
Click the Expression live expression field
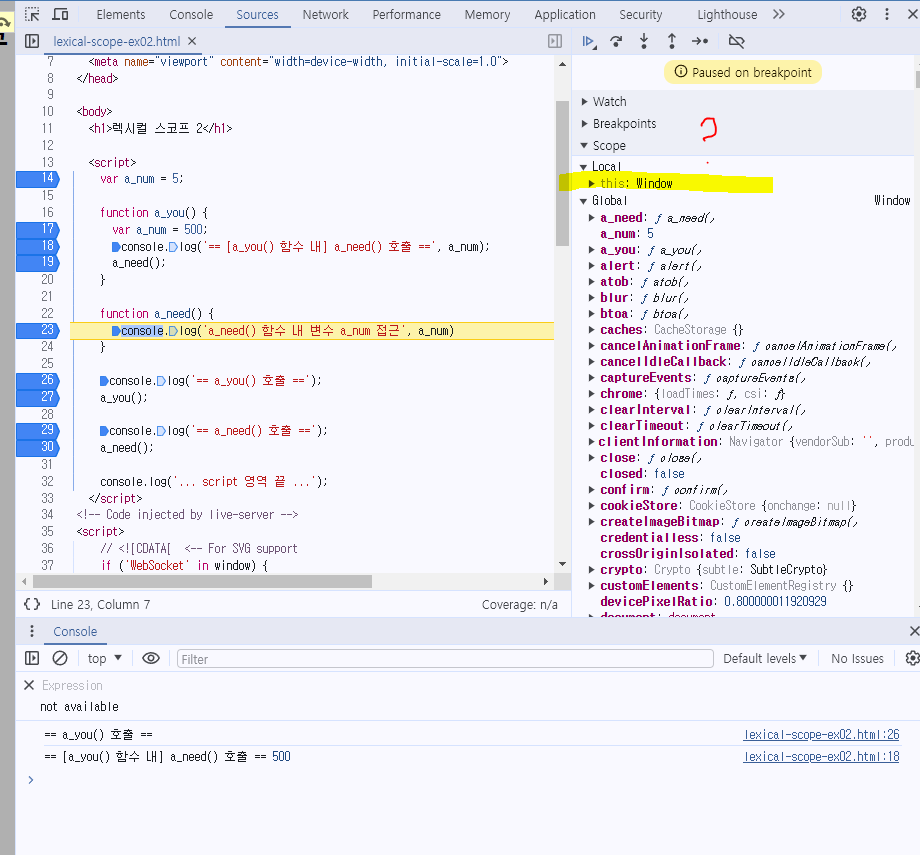[72, 685]
